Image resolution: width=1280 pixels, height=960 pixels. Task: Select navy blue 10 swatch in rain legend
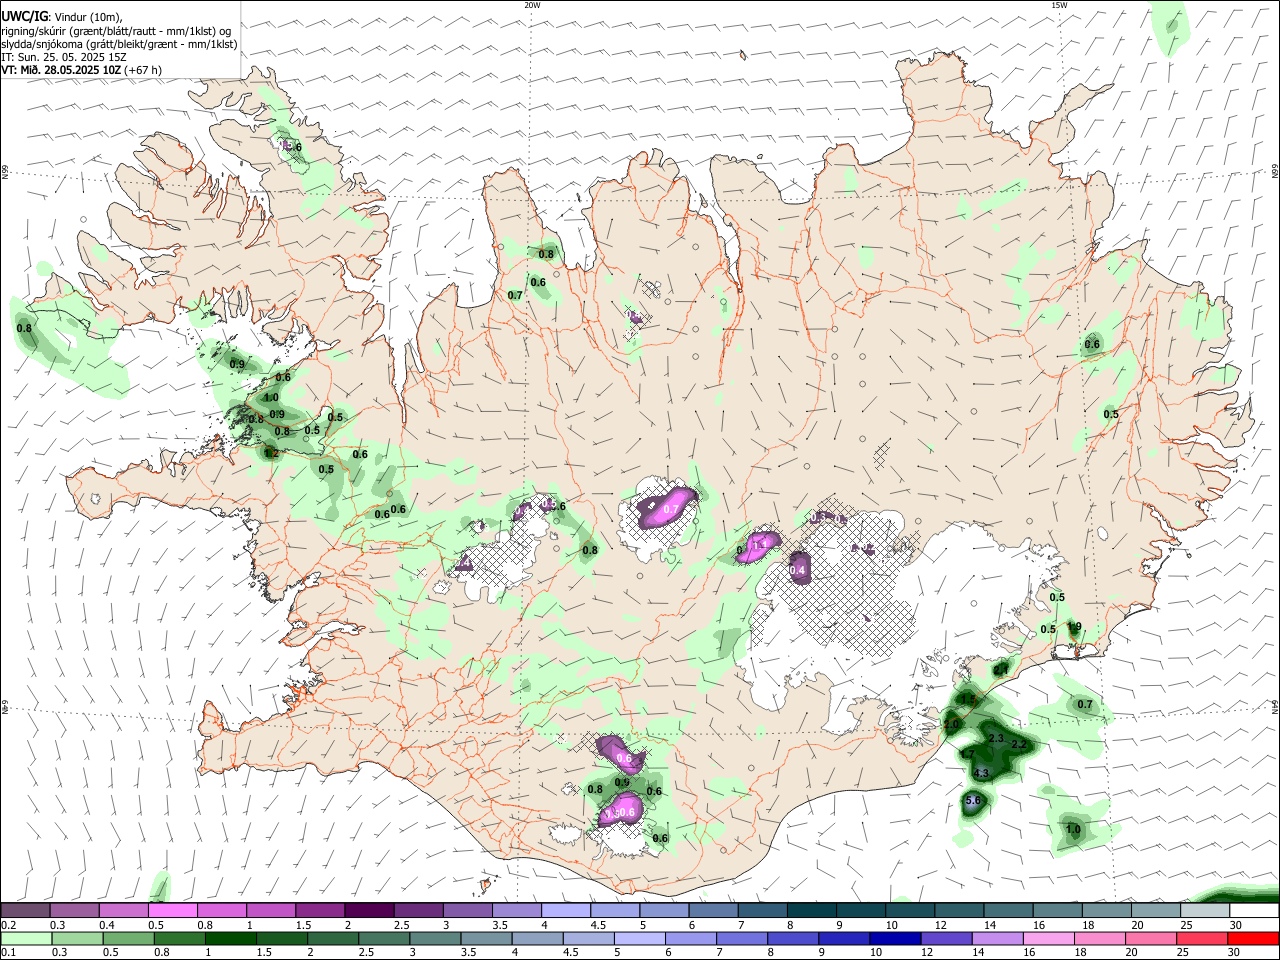894,938
